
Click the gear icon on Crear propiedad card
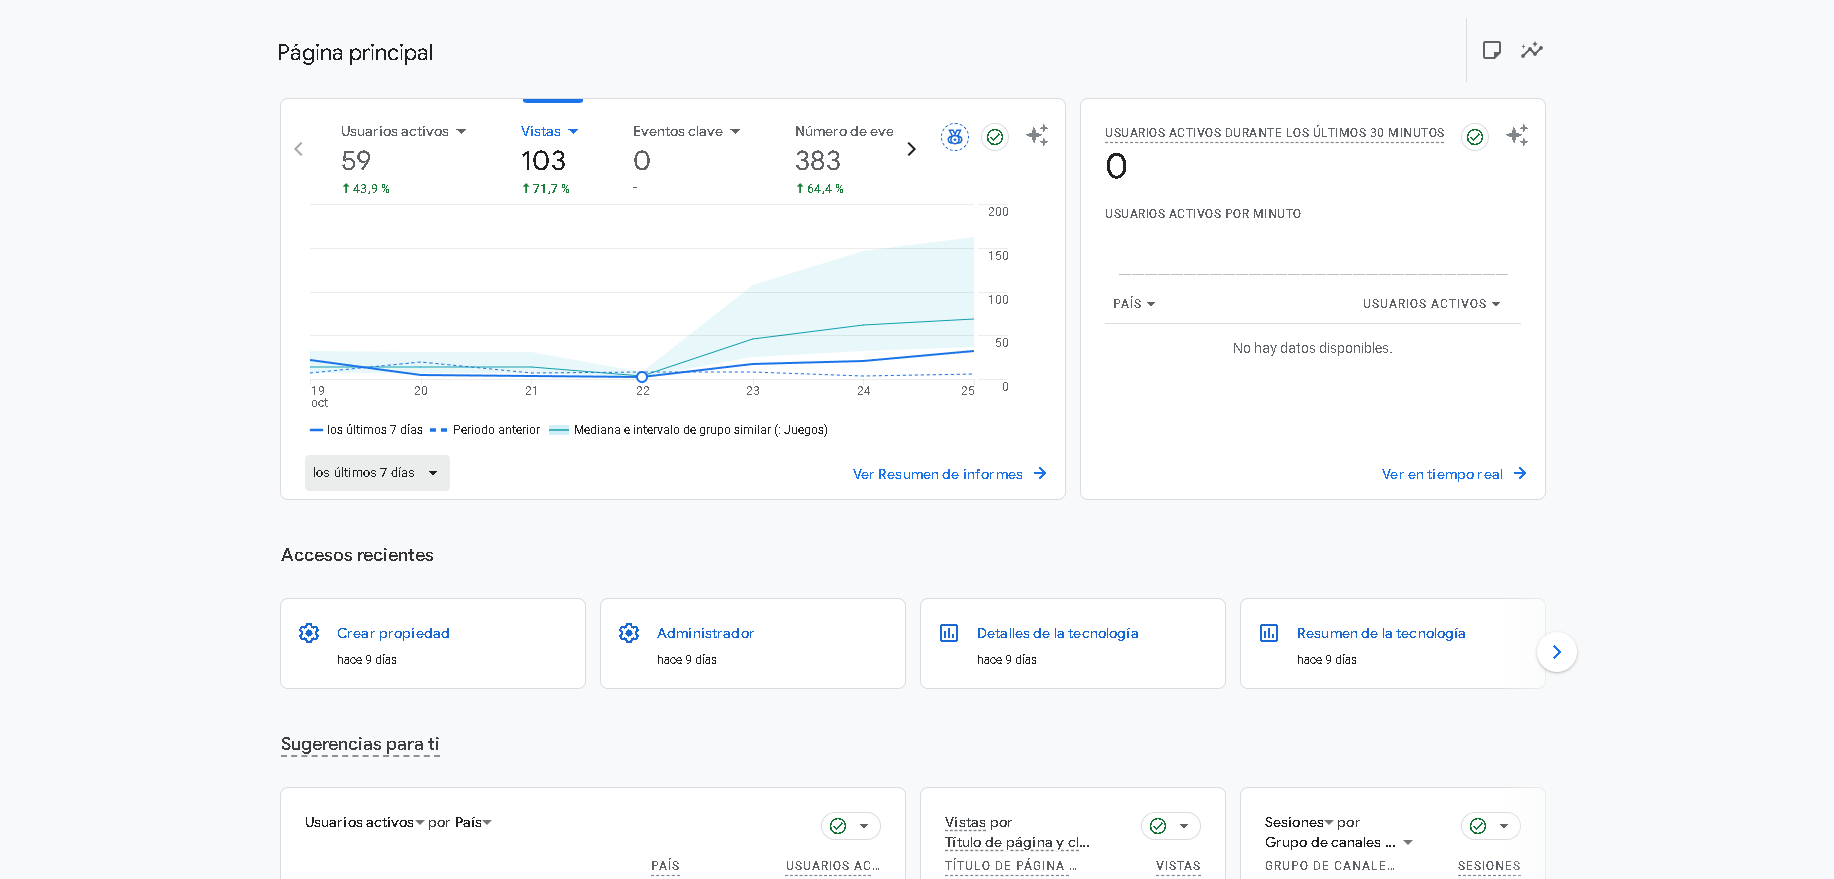coord(309,633)
